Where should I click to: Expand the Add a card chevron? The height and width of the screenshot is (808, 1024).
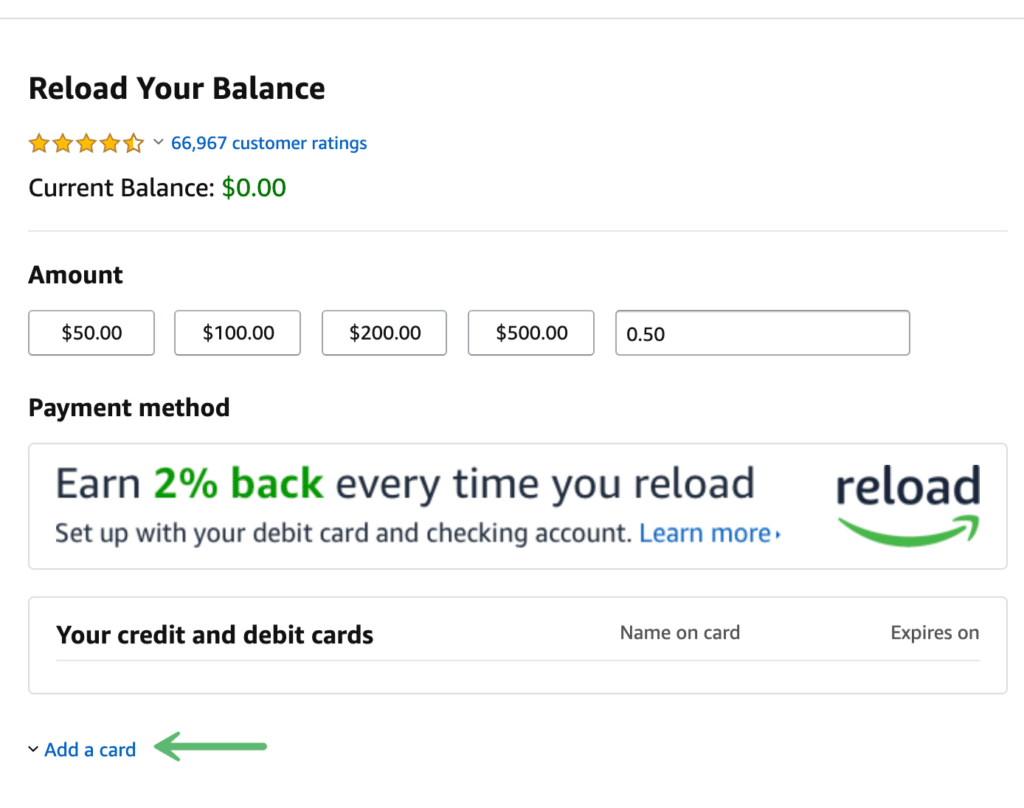click(x=33, y=749)
